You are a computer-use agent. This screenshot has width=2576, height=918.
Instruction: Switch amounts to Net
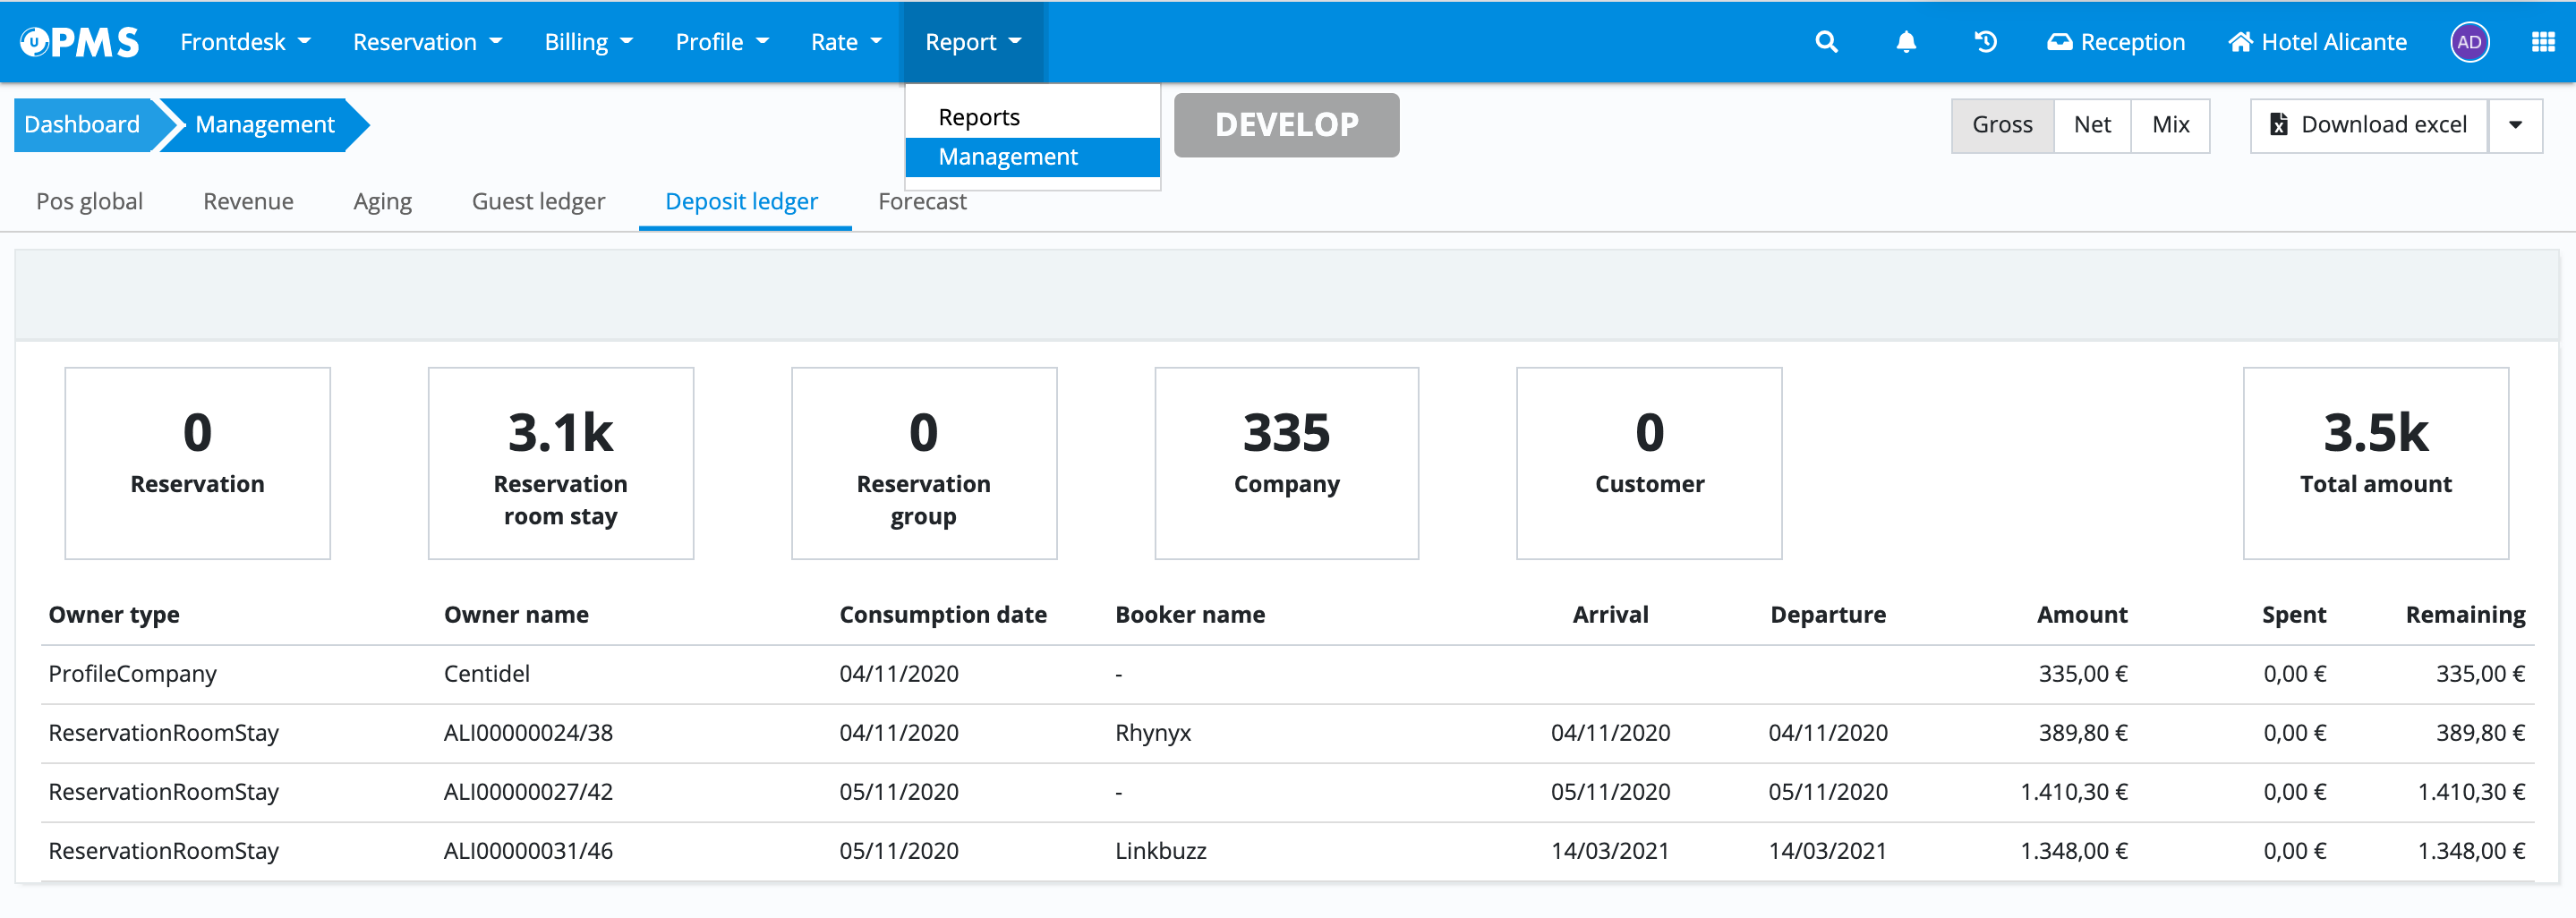click(2091, 125)
